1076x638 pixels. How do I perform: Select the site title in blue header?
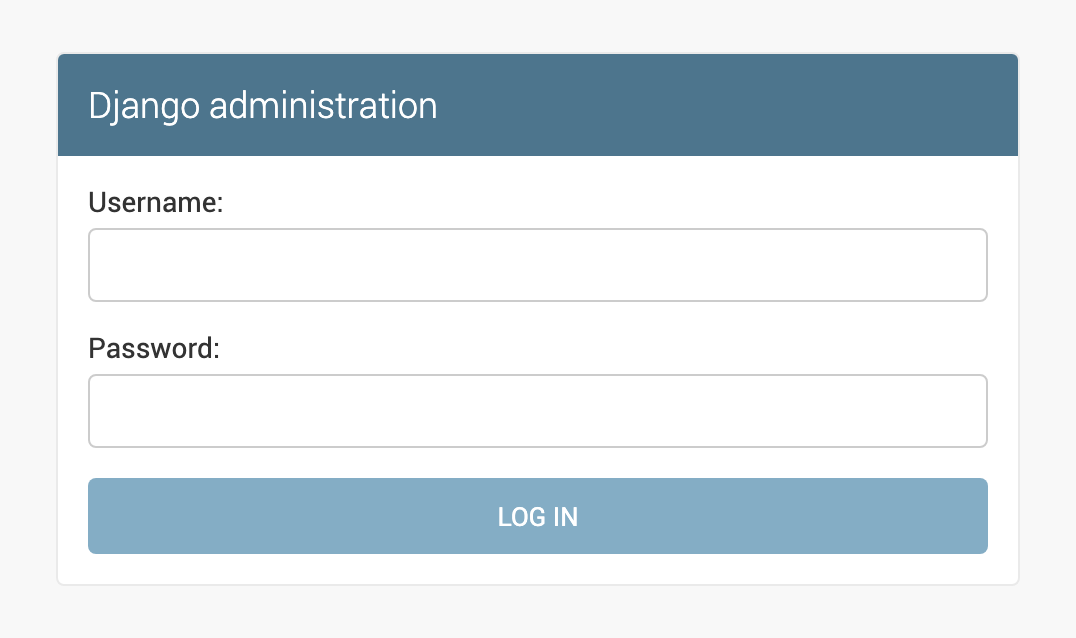263,106
